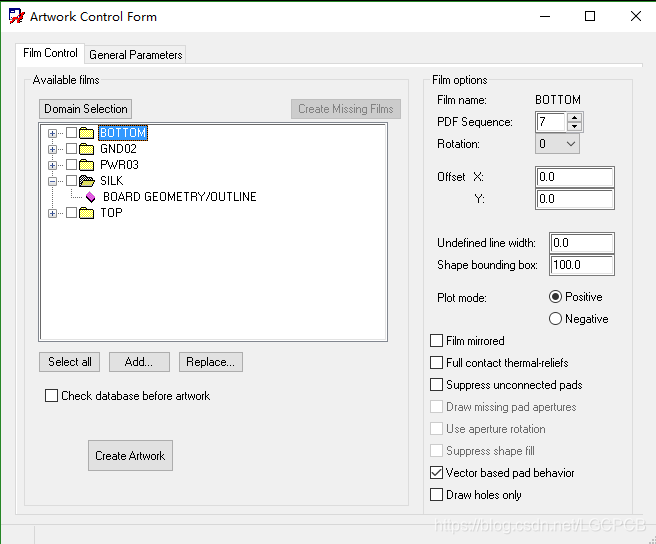Toggle the Film mirrored checkbox

pos(436,341)
